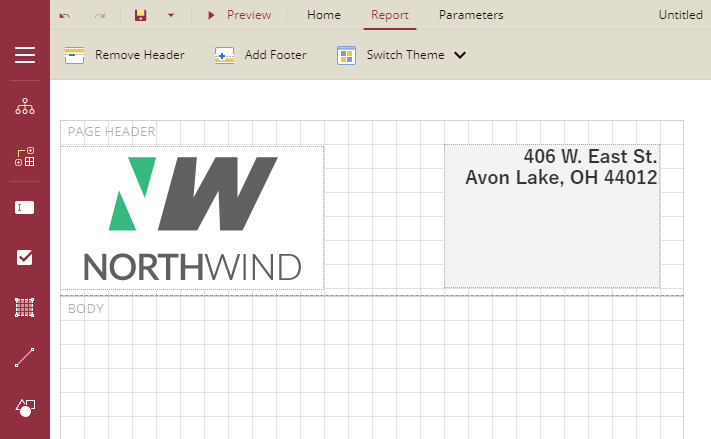The width and height of the screenshot is (711, 439).
Task: Expand the Switch Theme dropdown chevron
Action: click(x=460, y=55)
